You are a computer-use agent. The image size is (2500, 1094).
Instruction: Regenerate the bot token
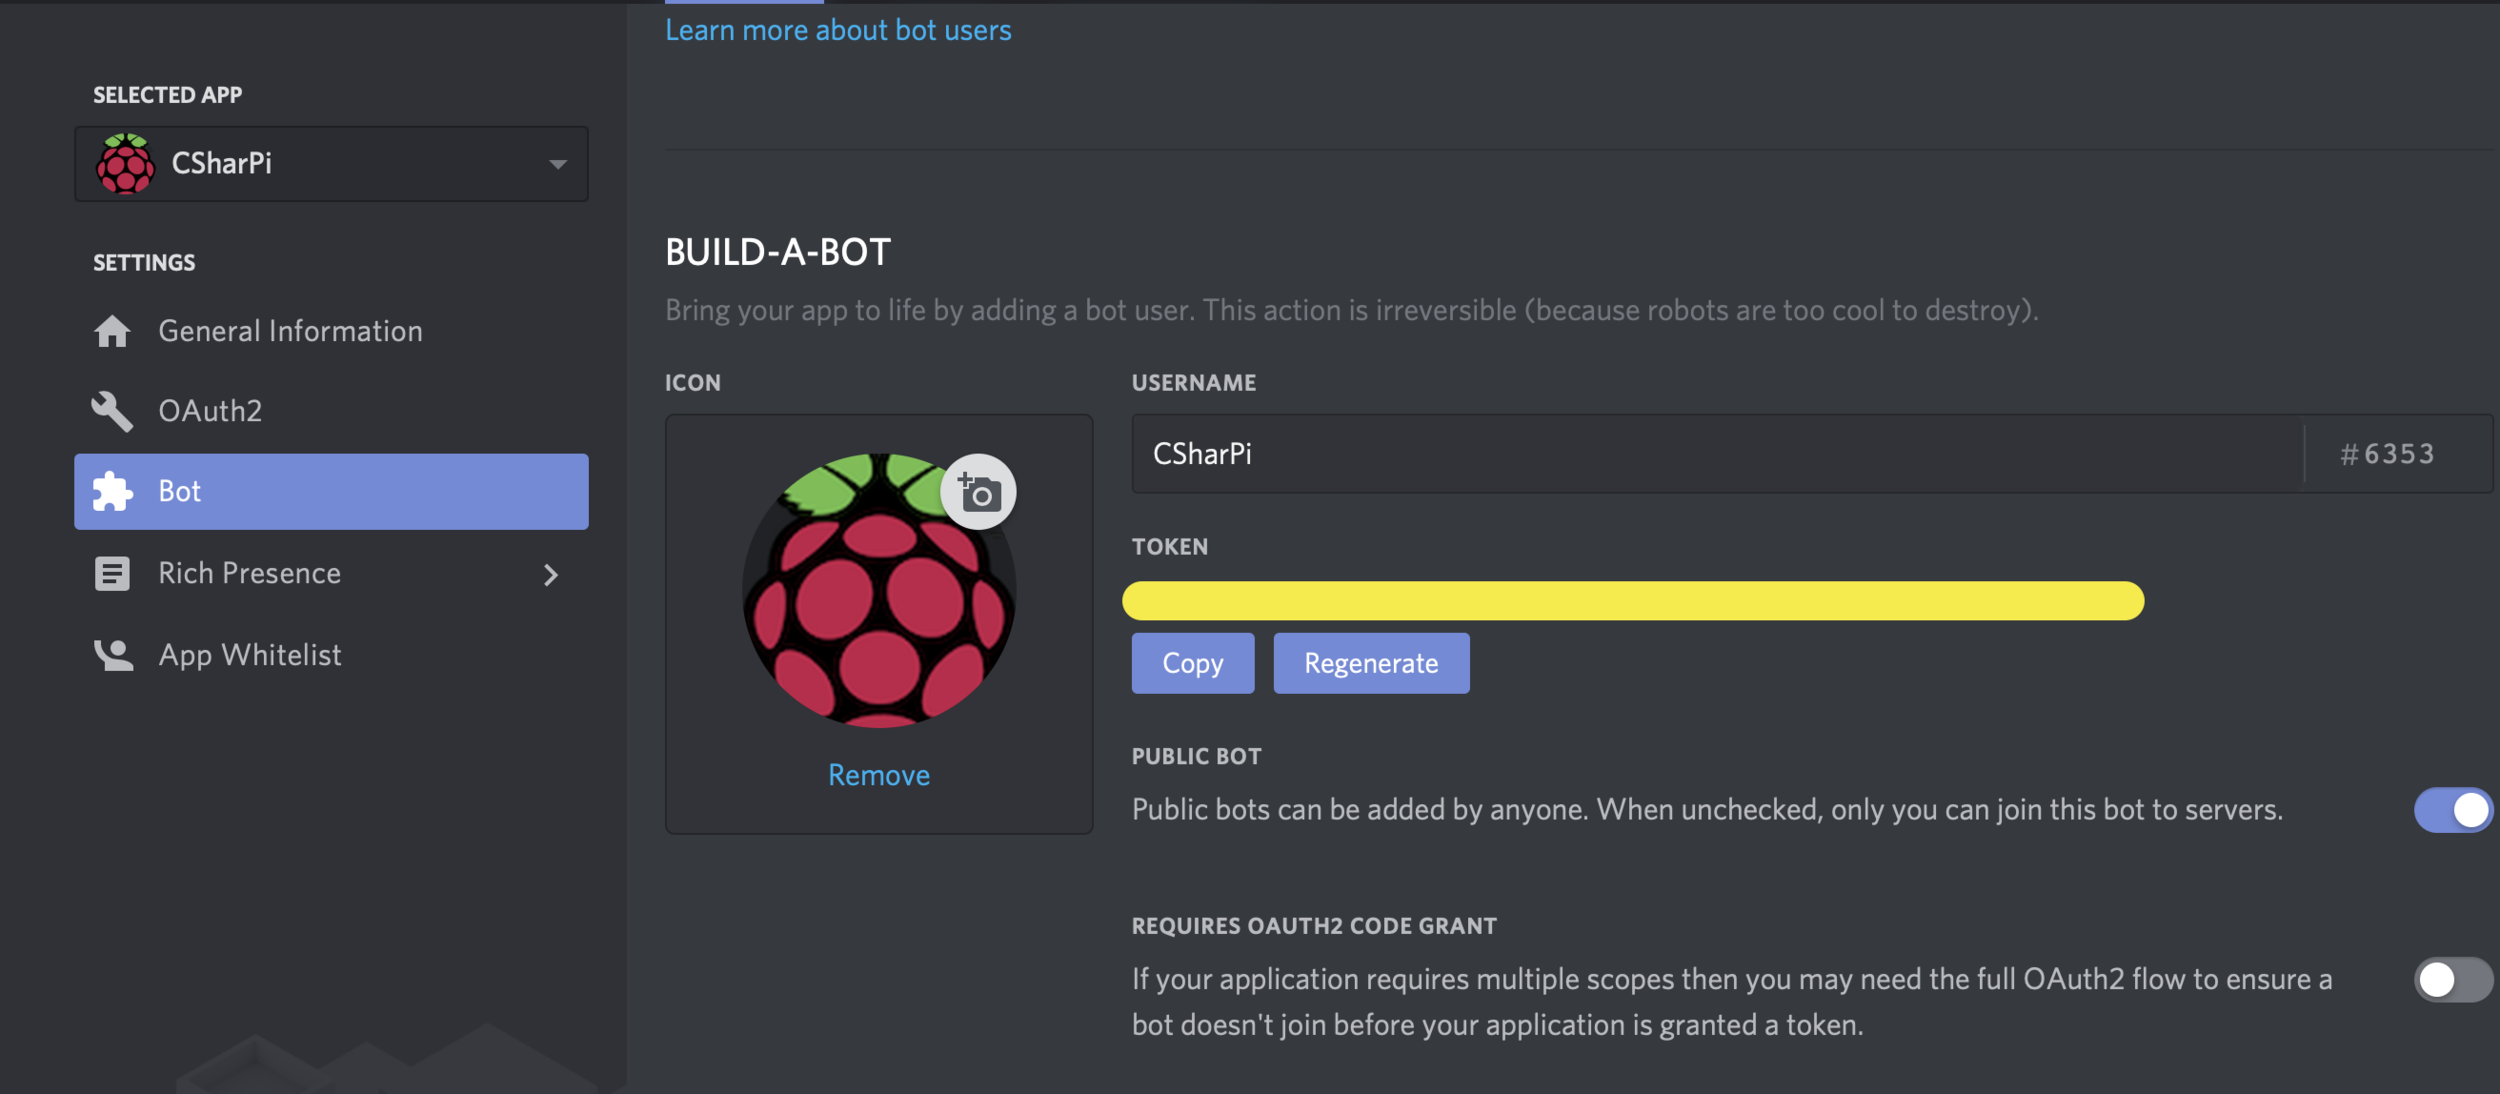point(1371,663)
